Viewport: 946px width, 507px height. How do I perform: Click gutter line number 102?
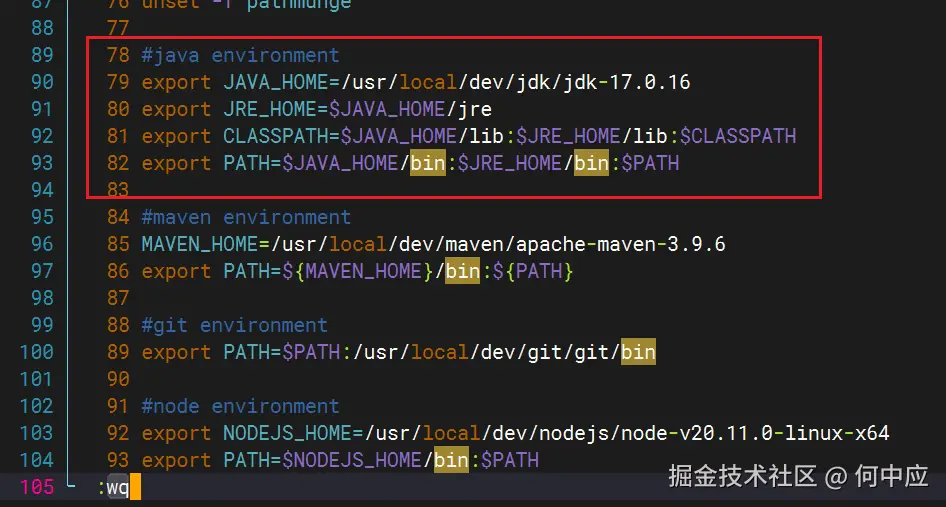[37, 406]
